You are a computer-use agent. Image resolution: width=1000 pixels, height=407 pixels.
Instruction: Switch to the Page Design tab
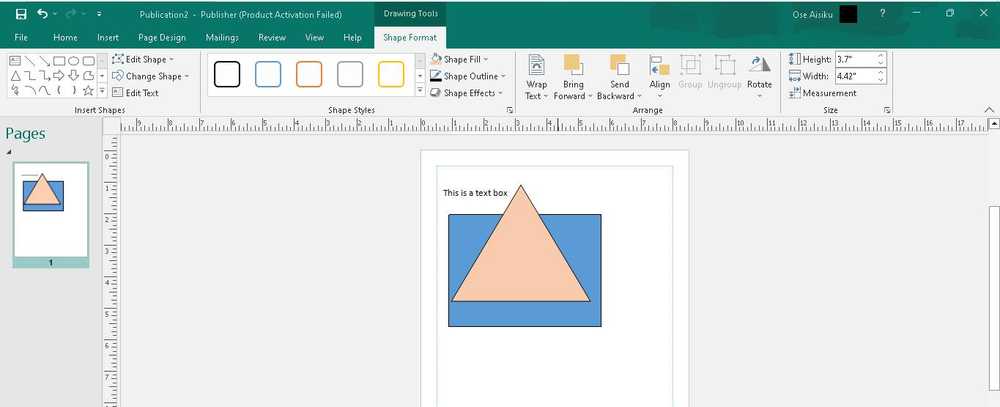point(162,38)
